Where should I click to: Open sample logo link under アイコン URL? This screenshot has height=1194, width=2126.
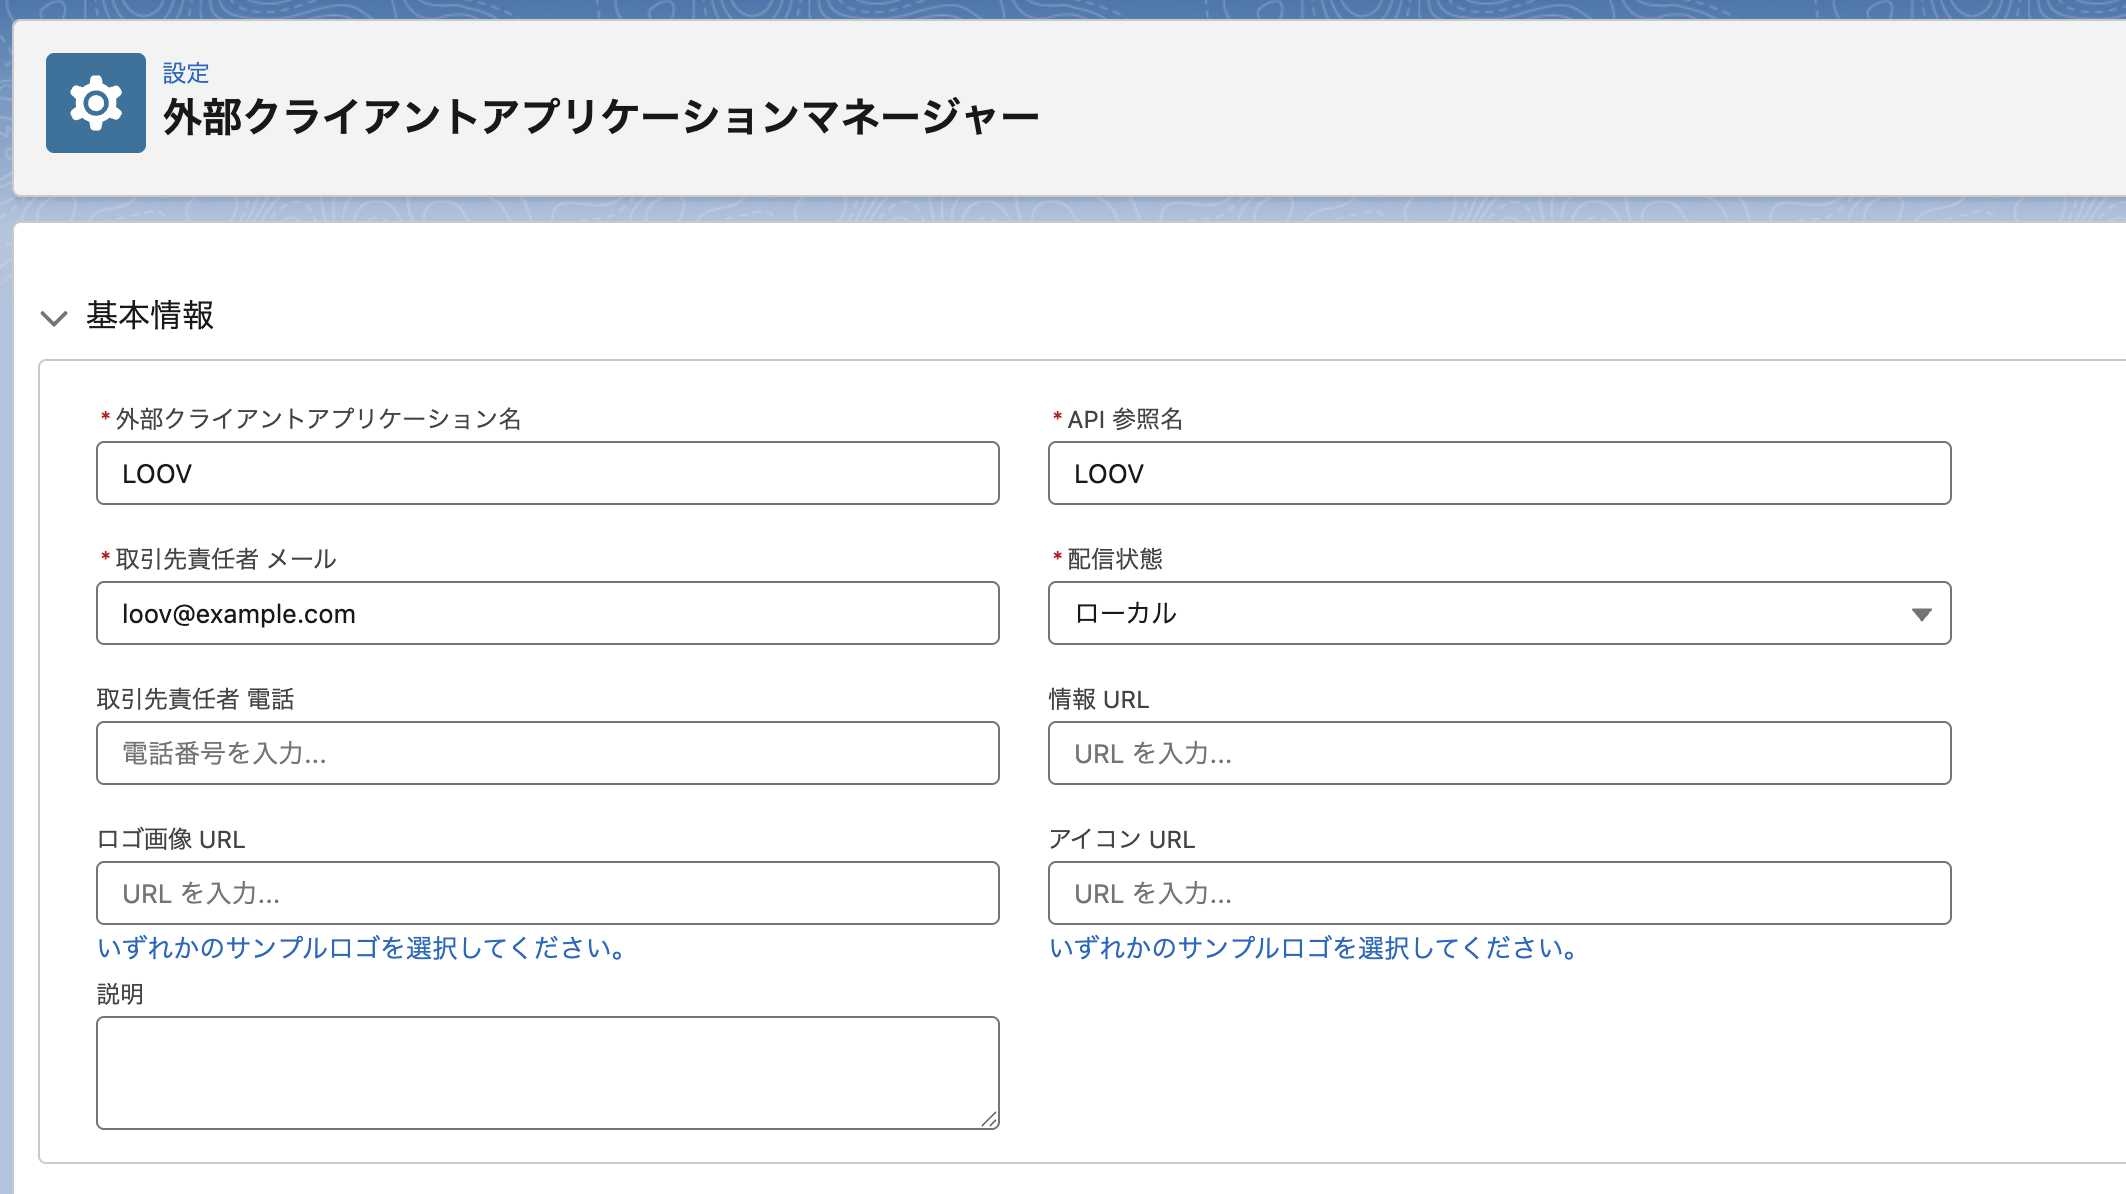tap(1313, 948)
